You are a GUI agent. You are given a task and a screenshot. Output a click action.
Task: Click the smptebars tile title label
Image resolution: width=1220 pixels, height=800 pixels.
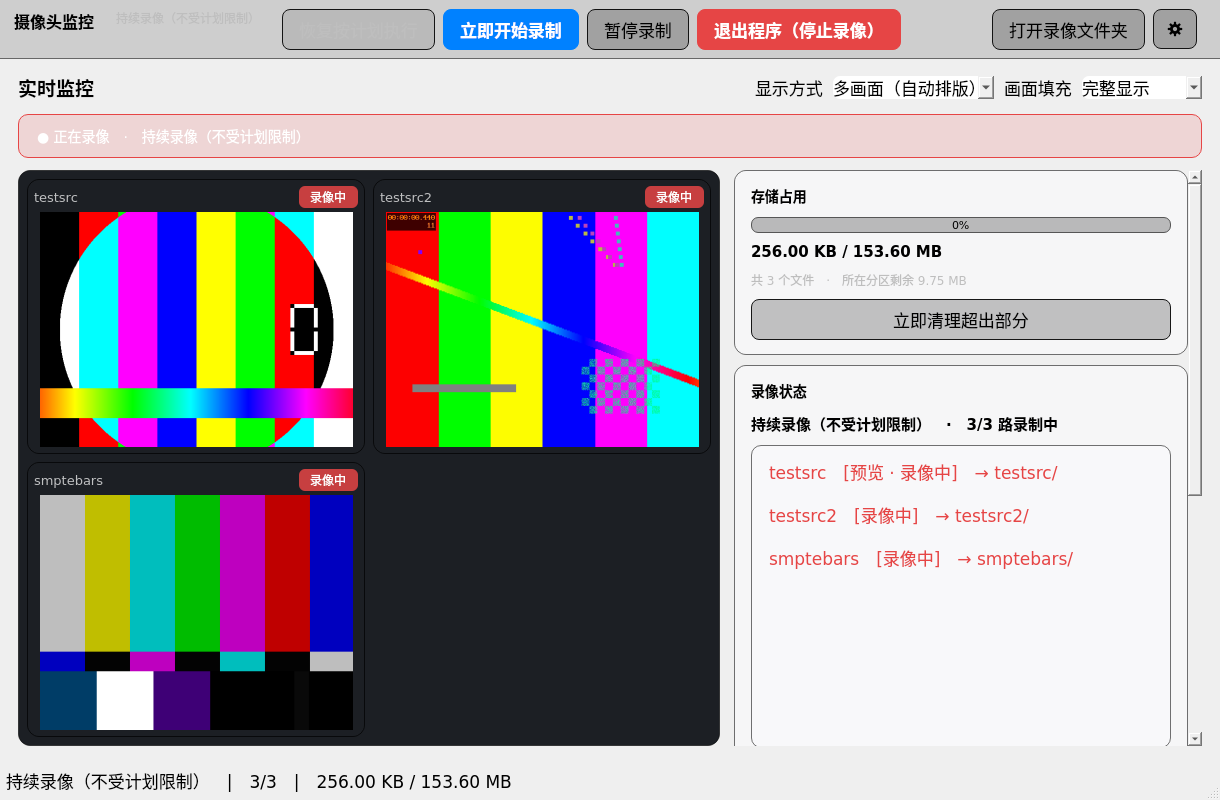tap(68, 480)
